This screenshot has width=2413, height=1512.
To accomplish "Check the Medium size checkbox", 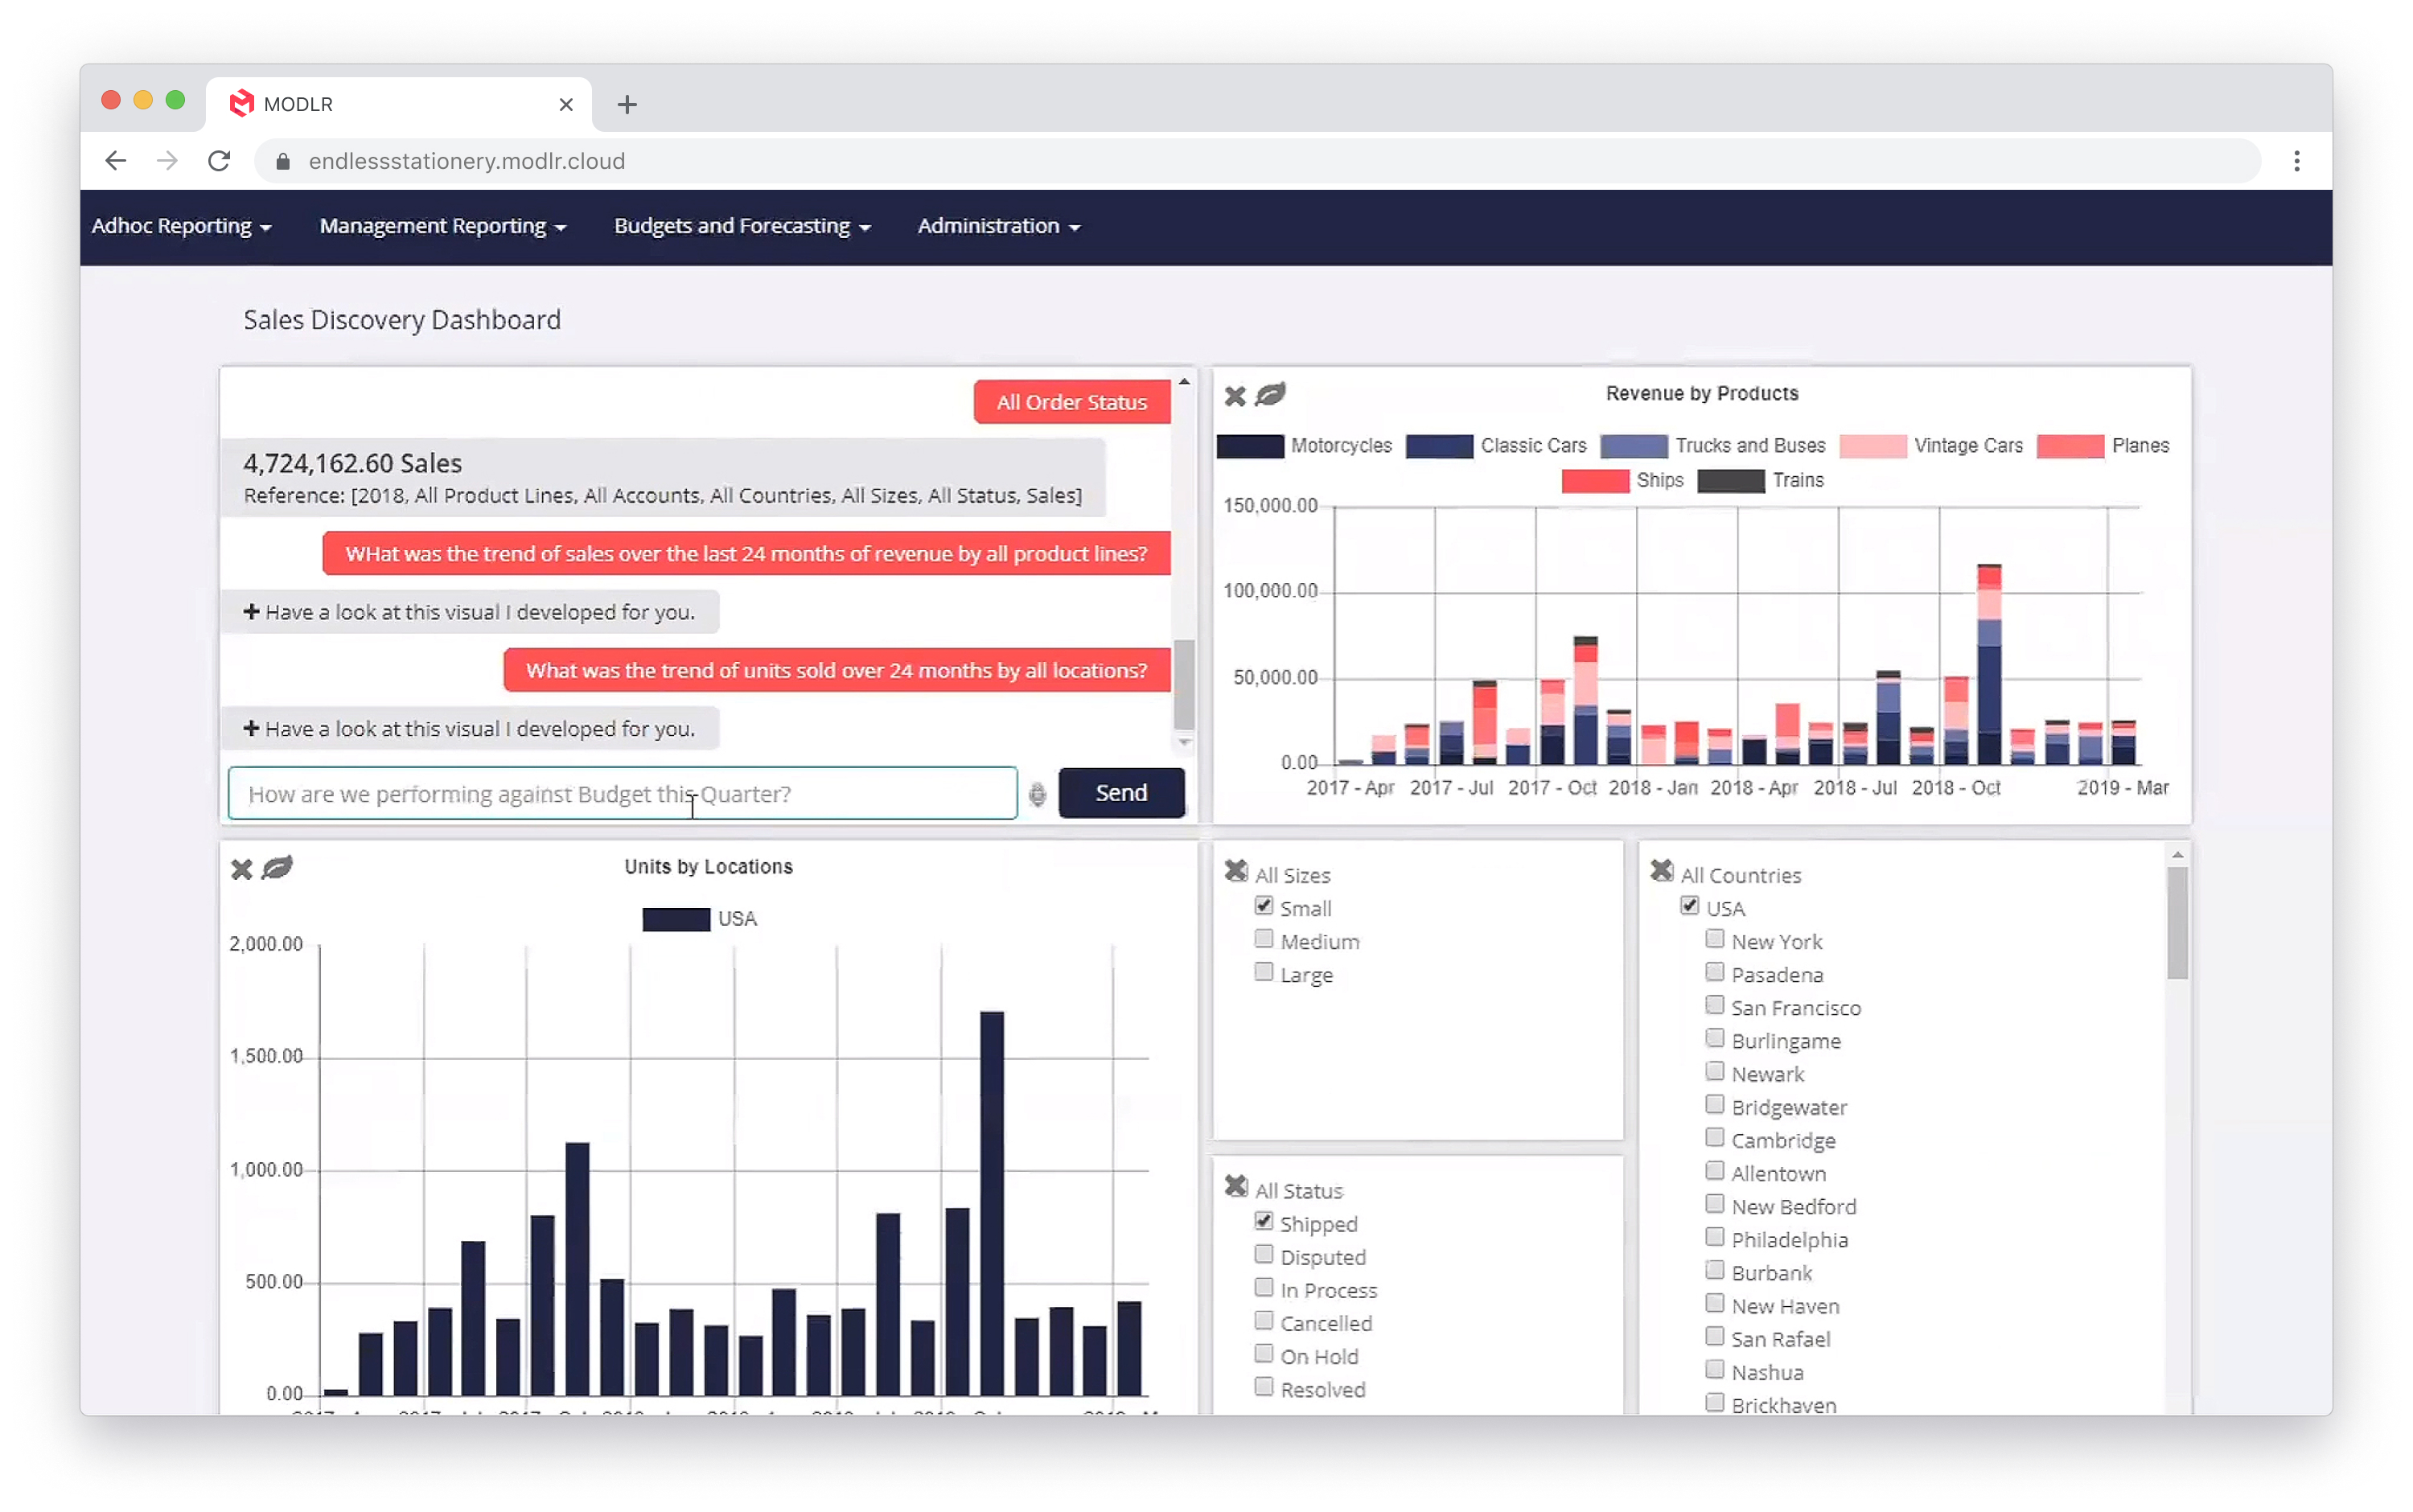I will [1264, 939].
